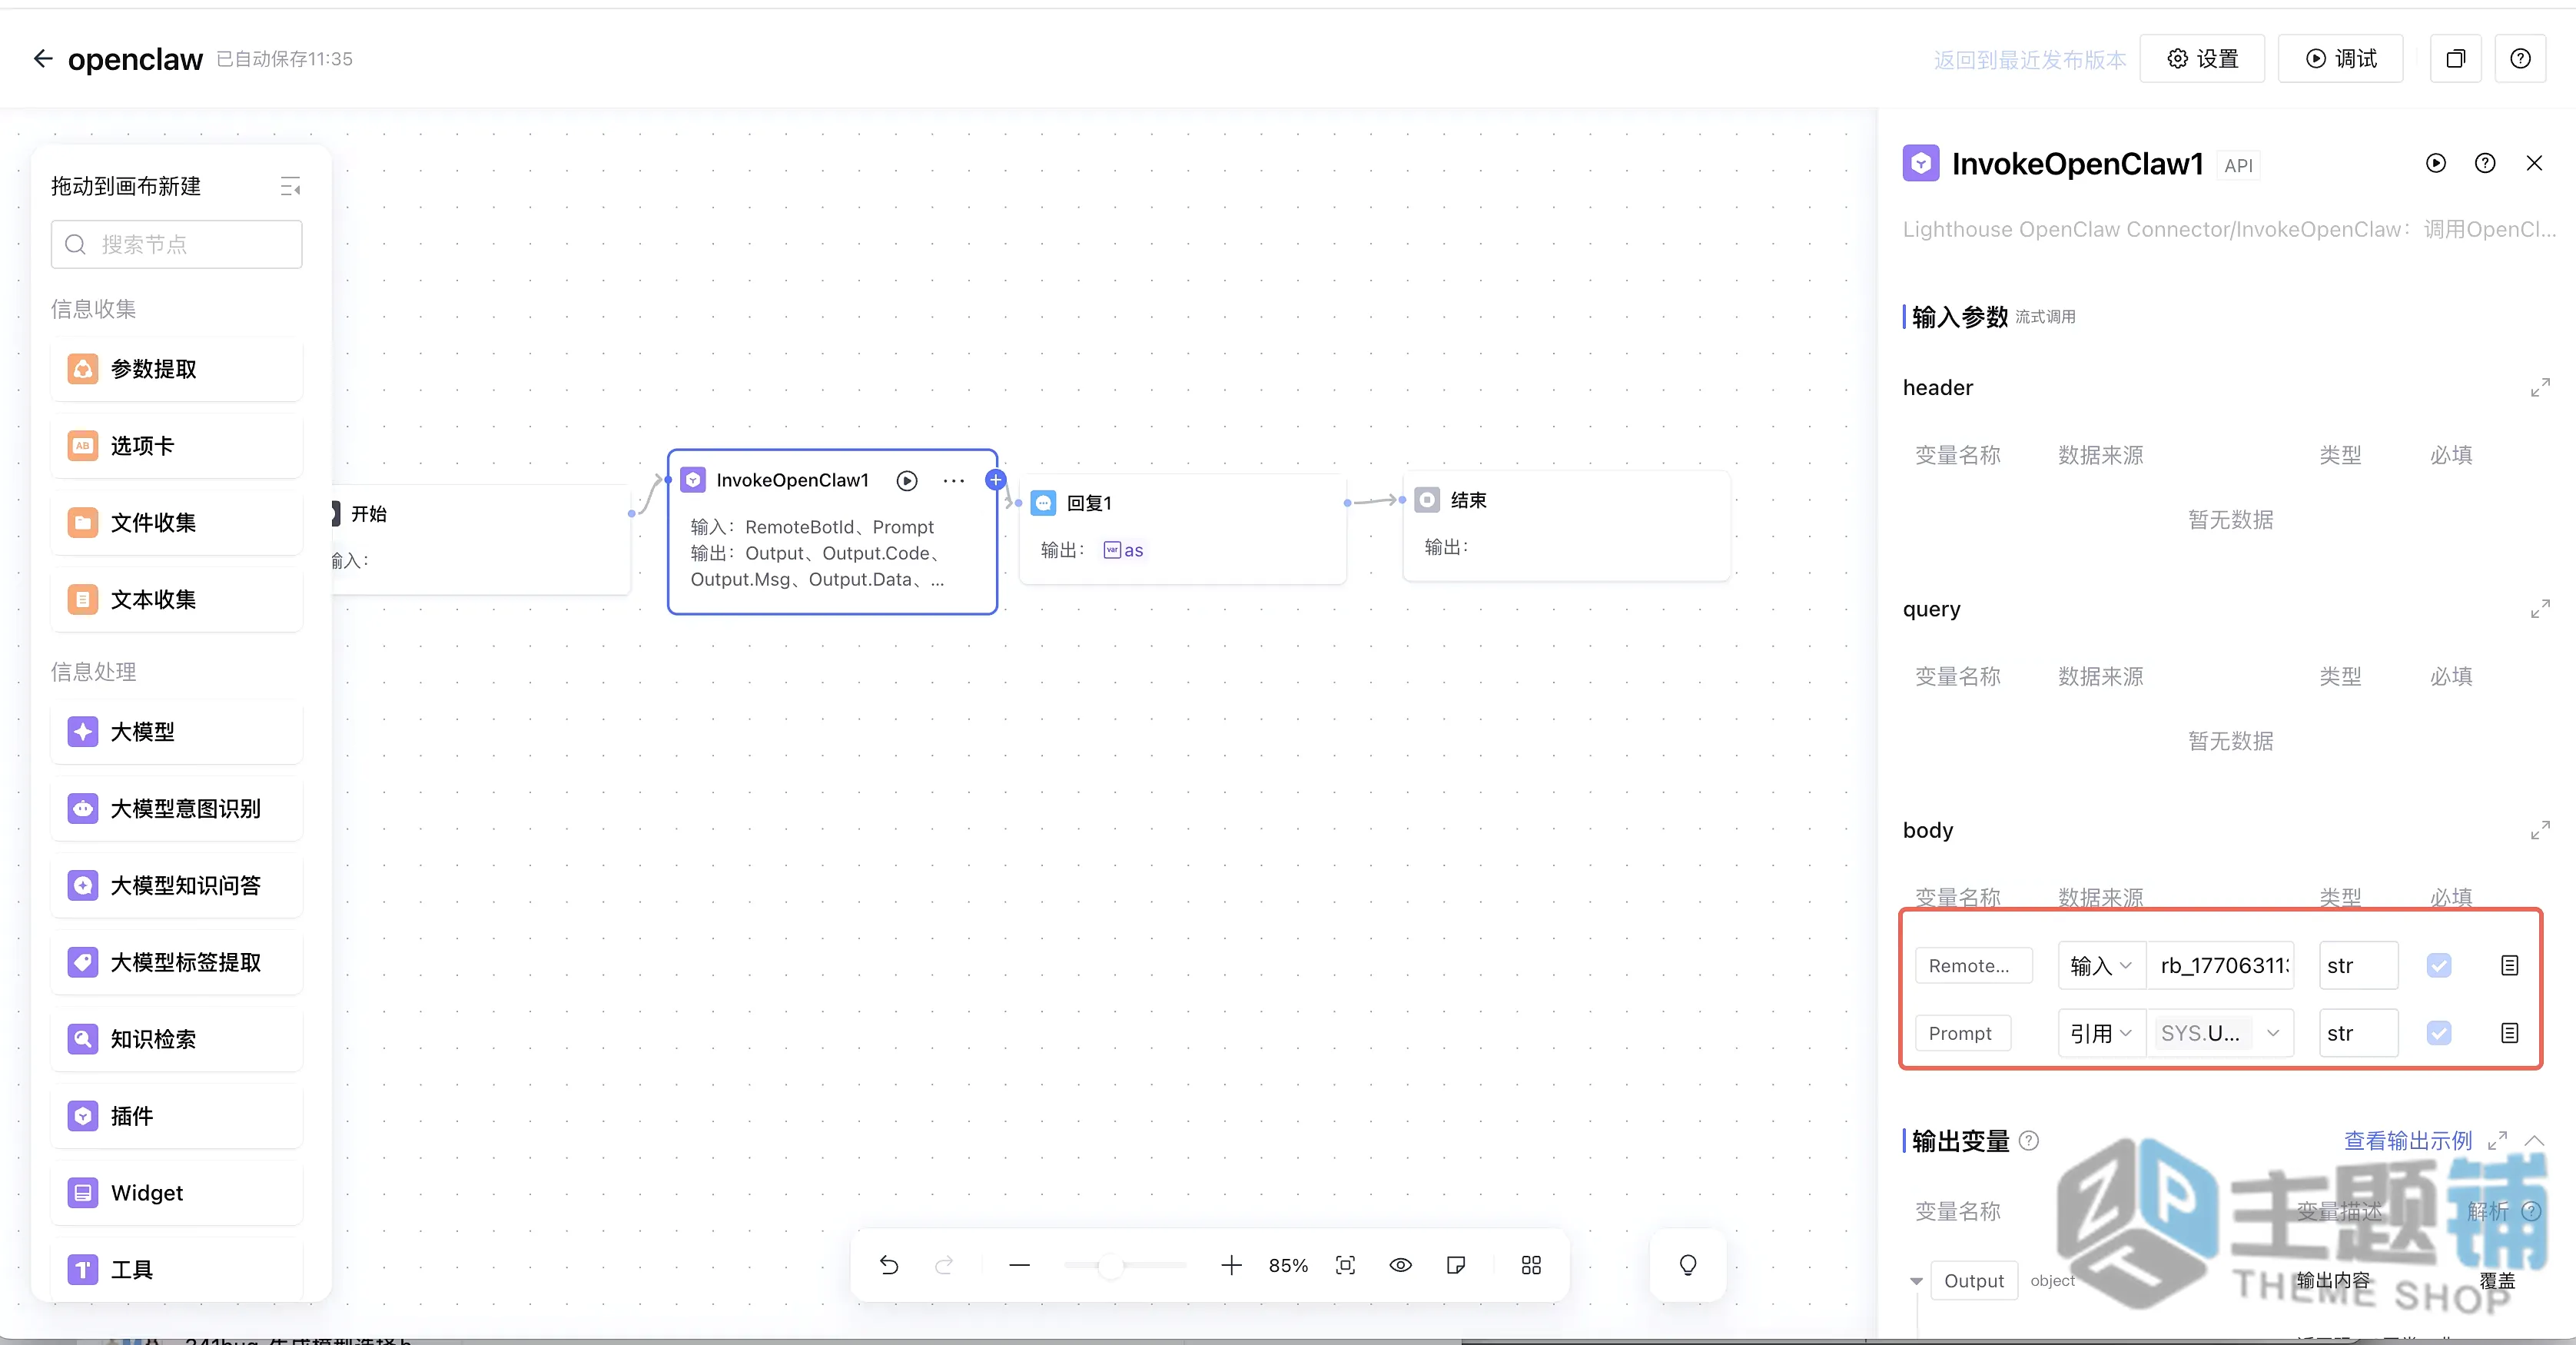Click the zoom slider handle
This screenshot has width=2576, height=1345.
pos(1110,1266)
